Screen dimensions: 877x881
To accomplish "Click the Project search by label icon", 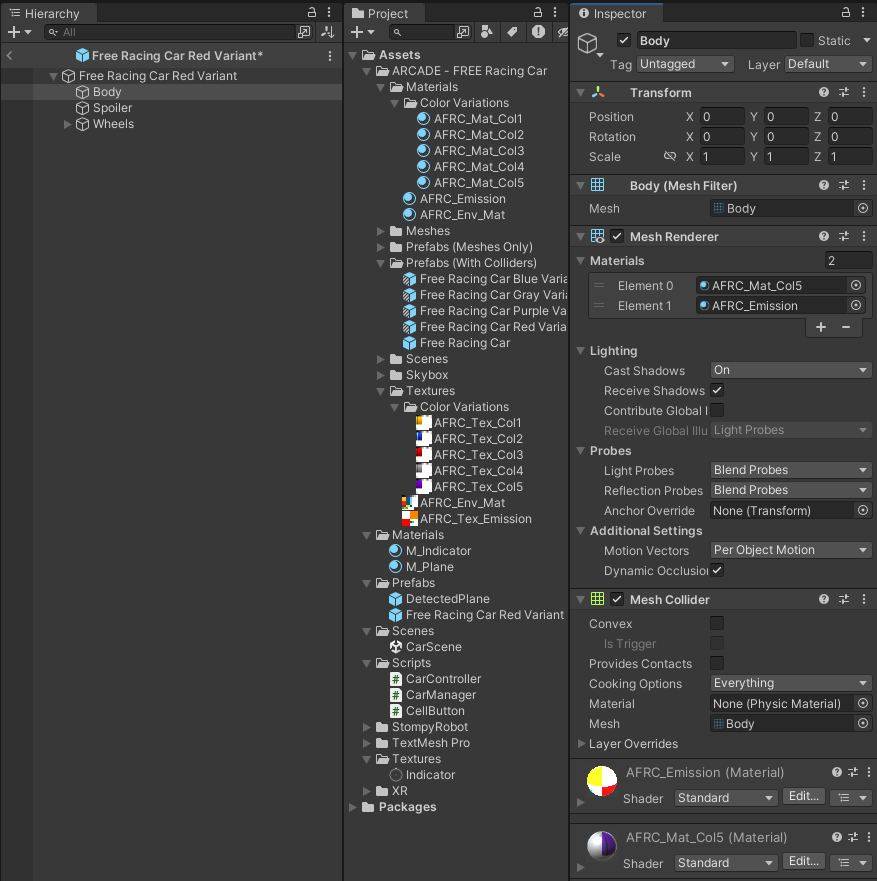I will [512, 32].
